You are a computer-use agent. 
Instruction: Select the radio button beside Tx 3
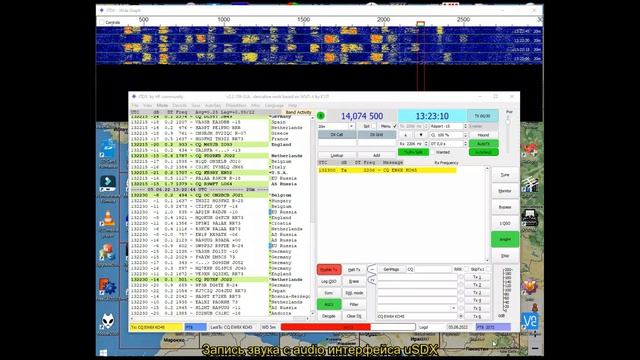pos(461,293)
